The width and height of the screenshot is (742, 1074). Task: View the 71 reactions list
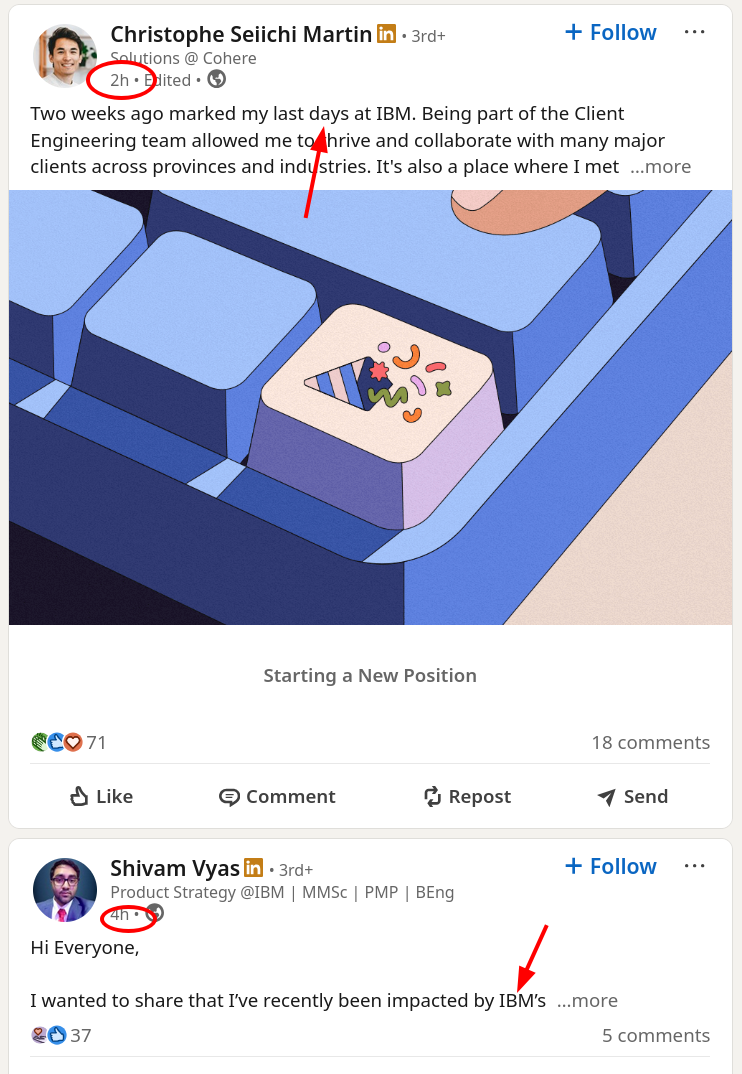pos(69,742)
